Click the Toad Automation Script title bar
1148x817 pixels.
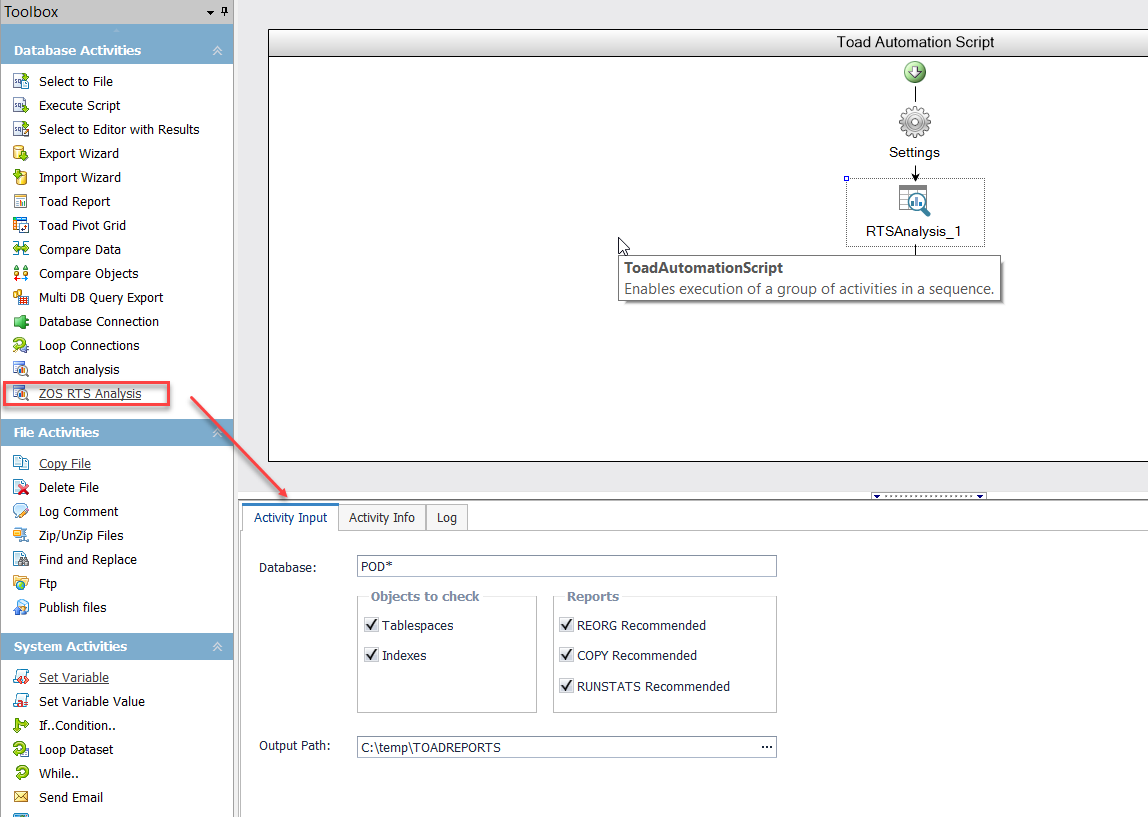[x=708, y=42]
